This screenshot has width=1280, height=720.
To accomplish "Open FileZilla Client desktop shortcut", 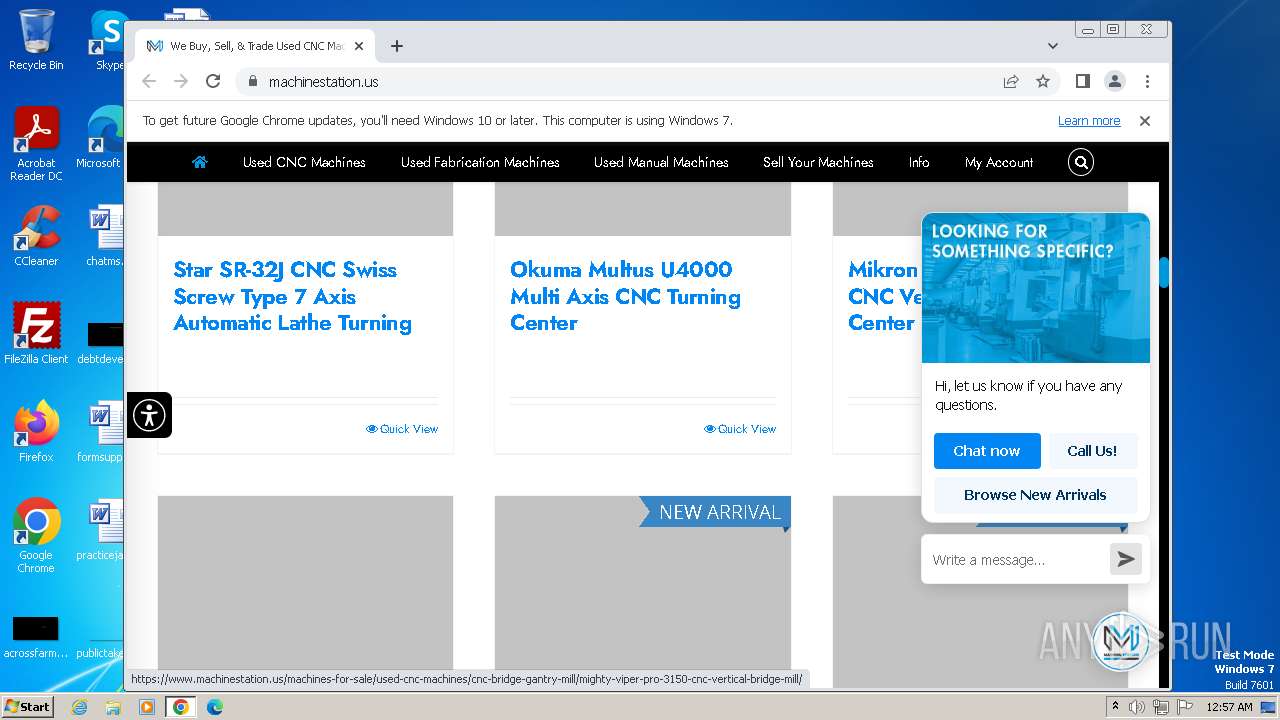I will point(36,333).
